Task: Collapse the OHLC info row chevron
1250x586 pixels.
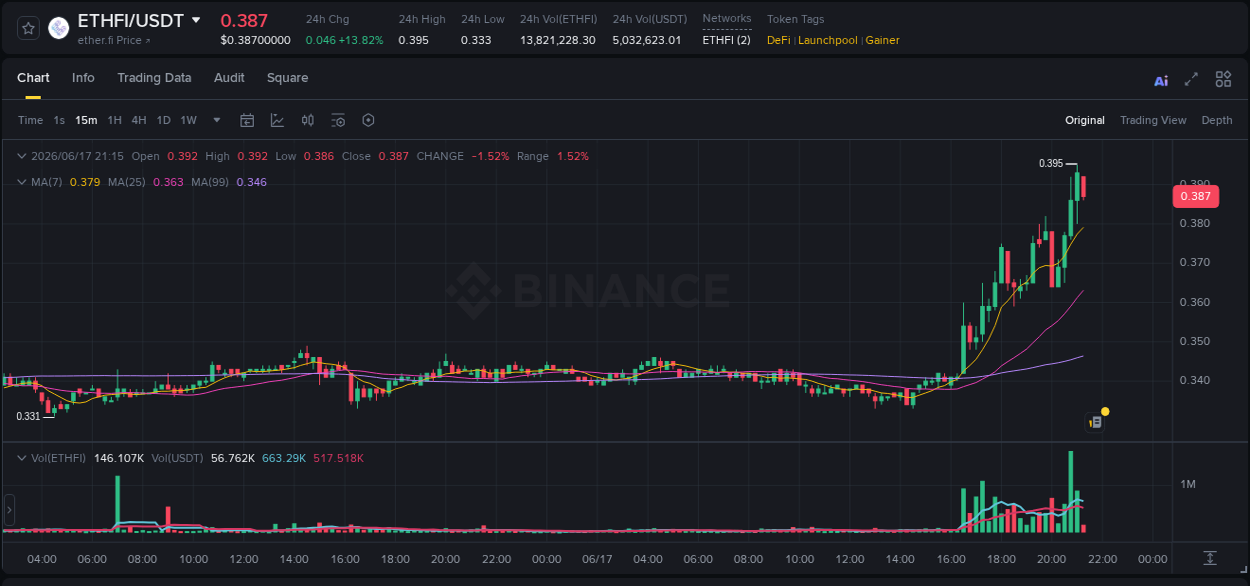Action: click(22, 156)
